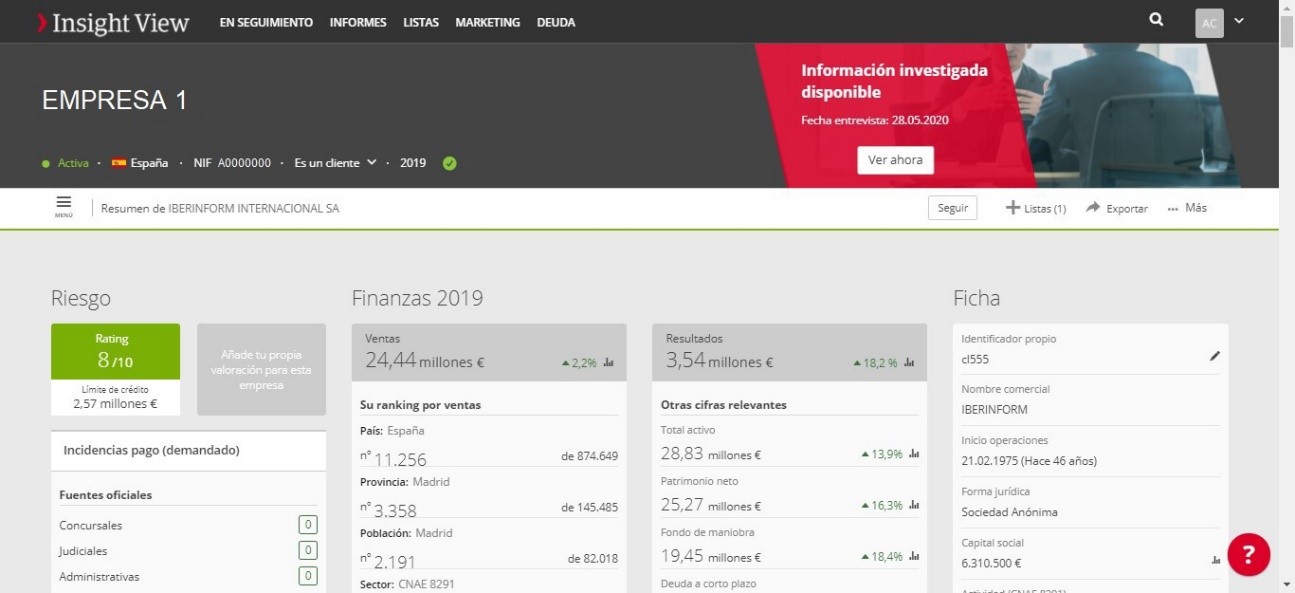The width and height of the screenshot is (1295, 593).
Task: Click the Patrimonio neto value '25,27 millones €'
Action: [711, 506]
